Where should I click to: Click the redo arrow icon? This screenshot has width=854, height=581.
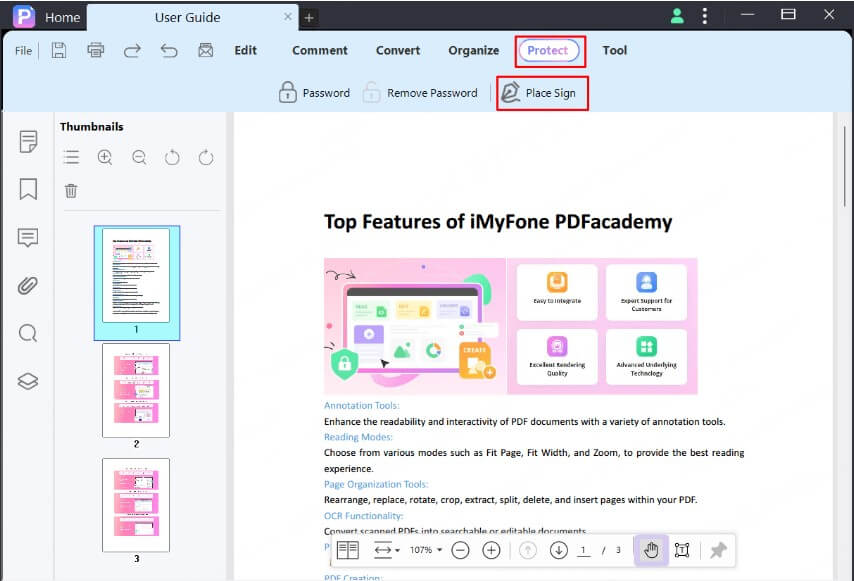click(132, 51)
